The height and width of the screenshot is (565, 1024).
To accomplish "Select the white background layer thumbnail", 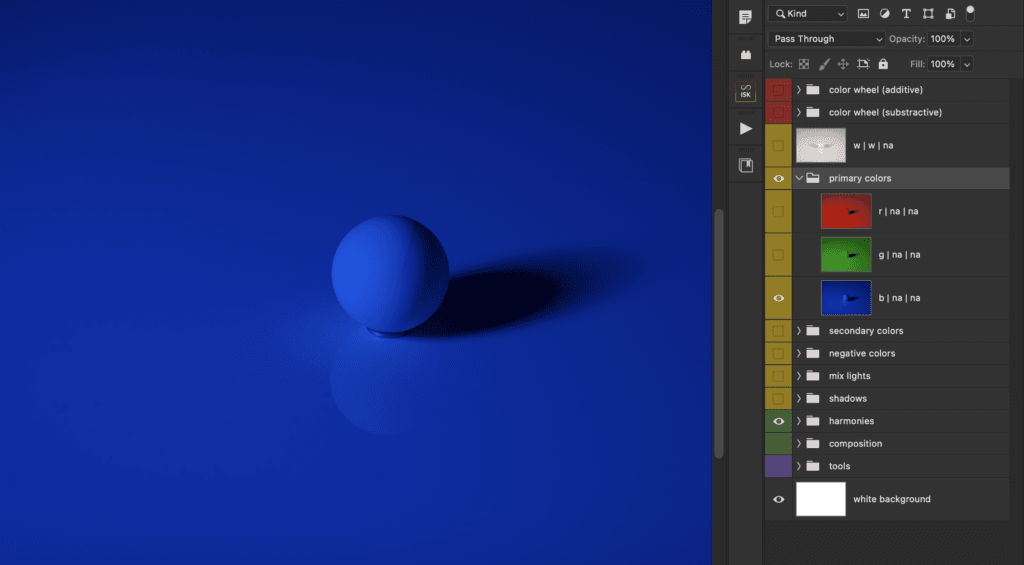I will coord(821,499).
